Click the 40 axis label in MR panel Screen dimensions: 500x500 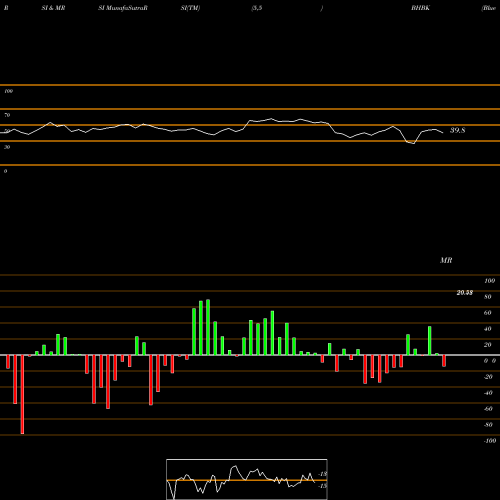click(487, 329)
